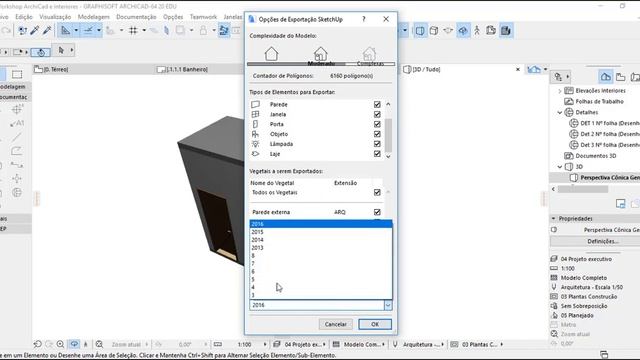Click the dimension crosshair tool in left toolbox

(17, 109)
